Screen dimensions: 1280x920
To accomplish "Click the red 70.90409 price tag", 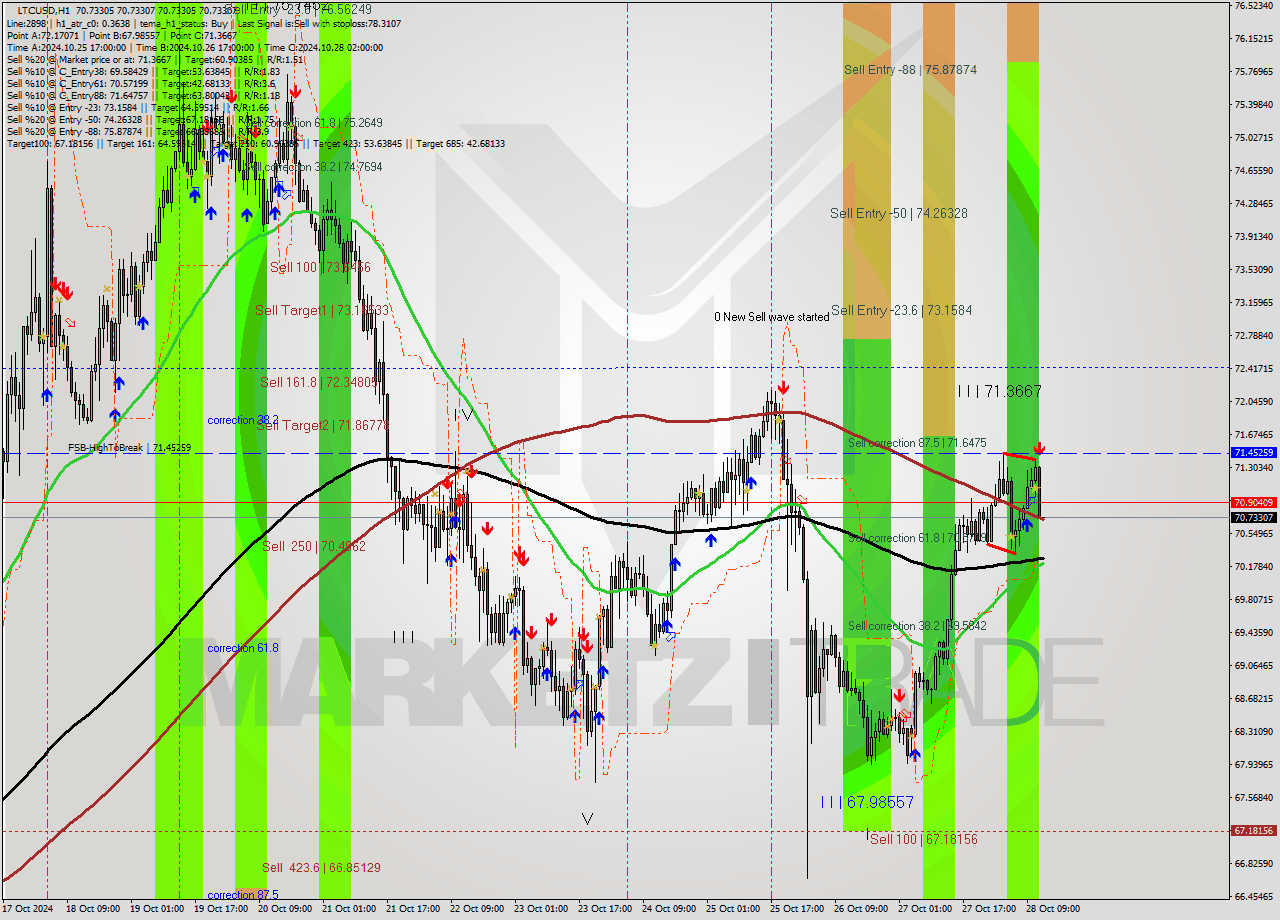I will (1253, 502).
